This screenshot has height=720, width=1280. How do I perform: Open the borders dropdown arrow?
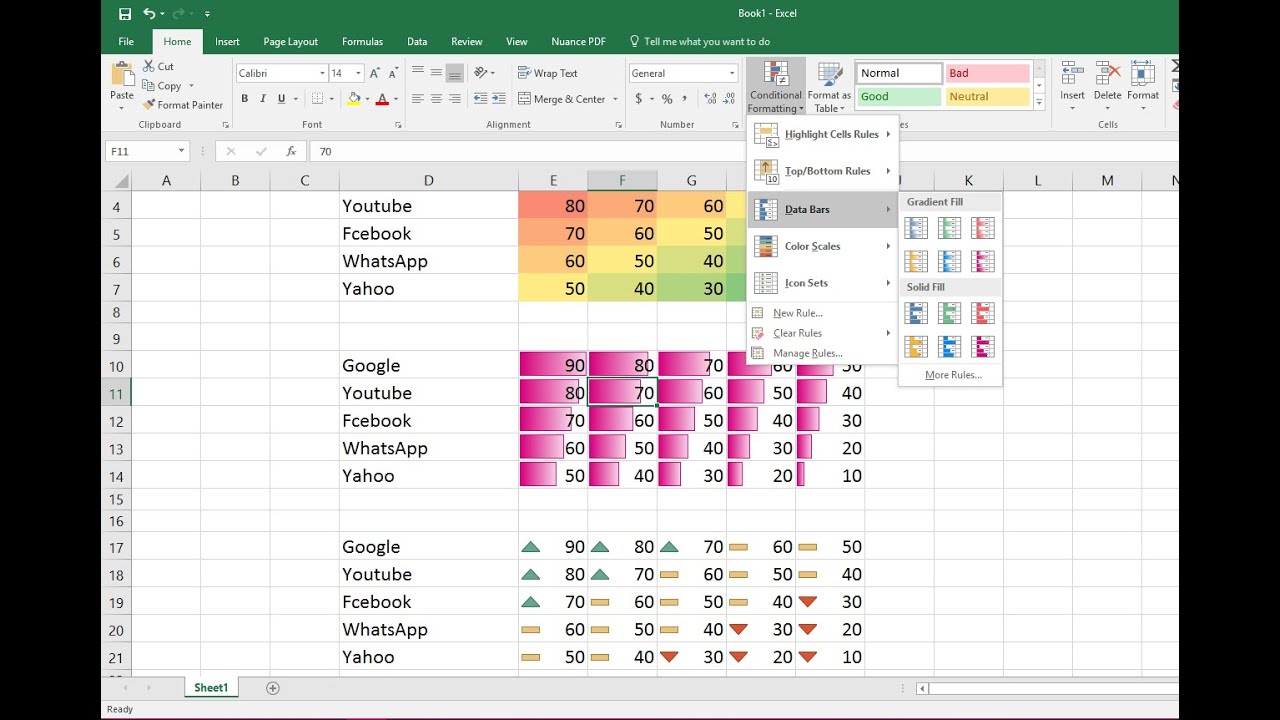click(332, 99)
